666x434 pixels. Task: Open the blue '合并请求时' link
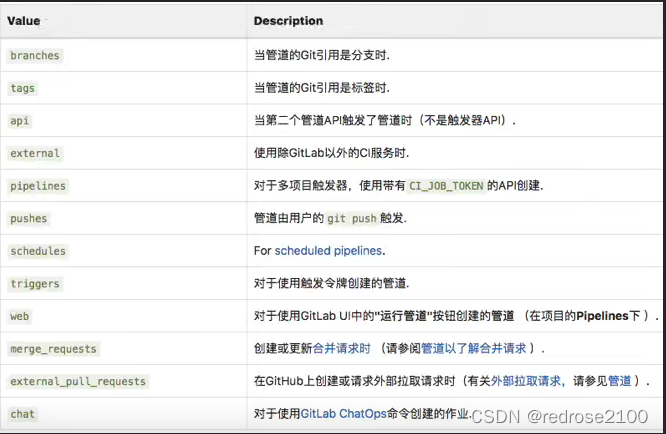[341, 348]
